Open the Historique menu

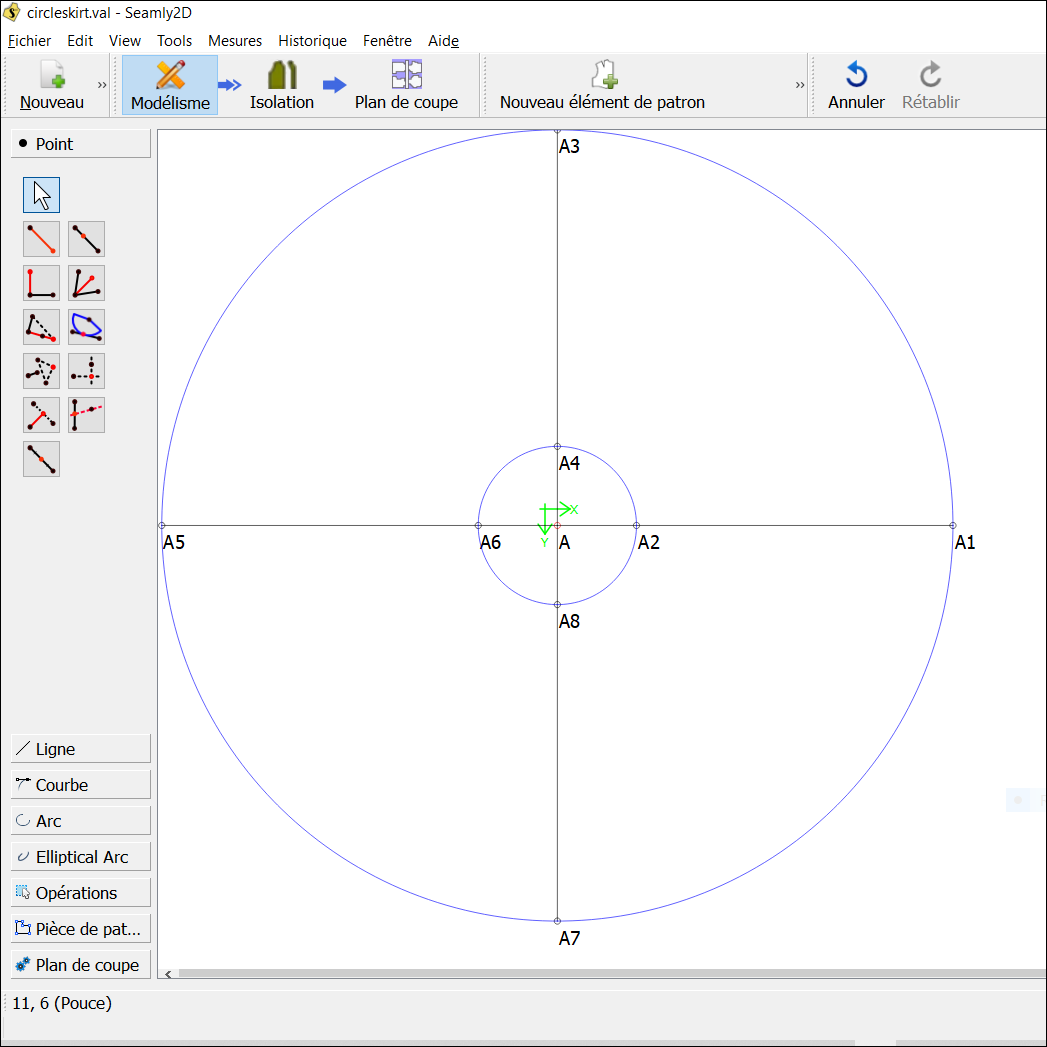pos(312,41)
